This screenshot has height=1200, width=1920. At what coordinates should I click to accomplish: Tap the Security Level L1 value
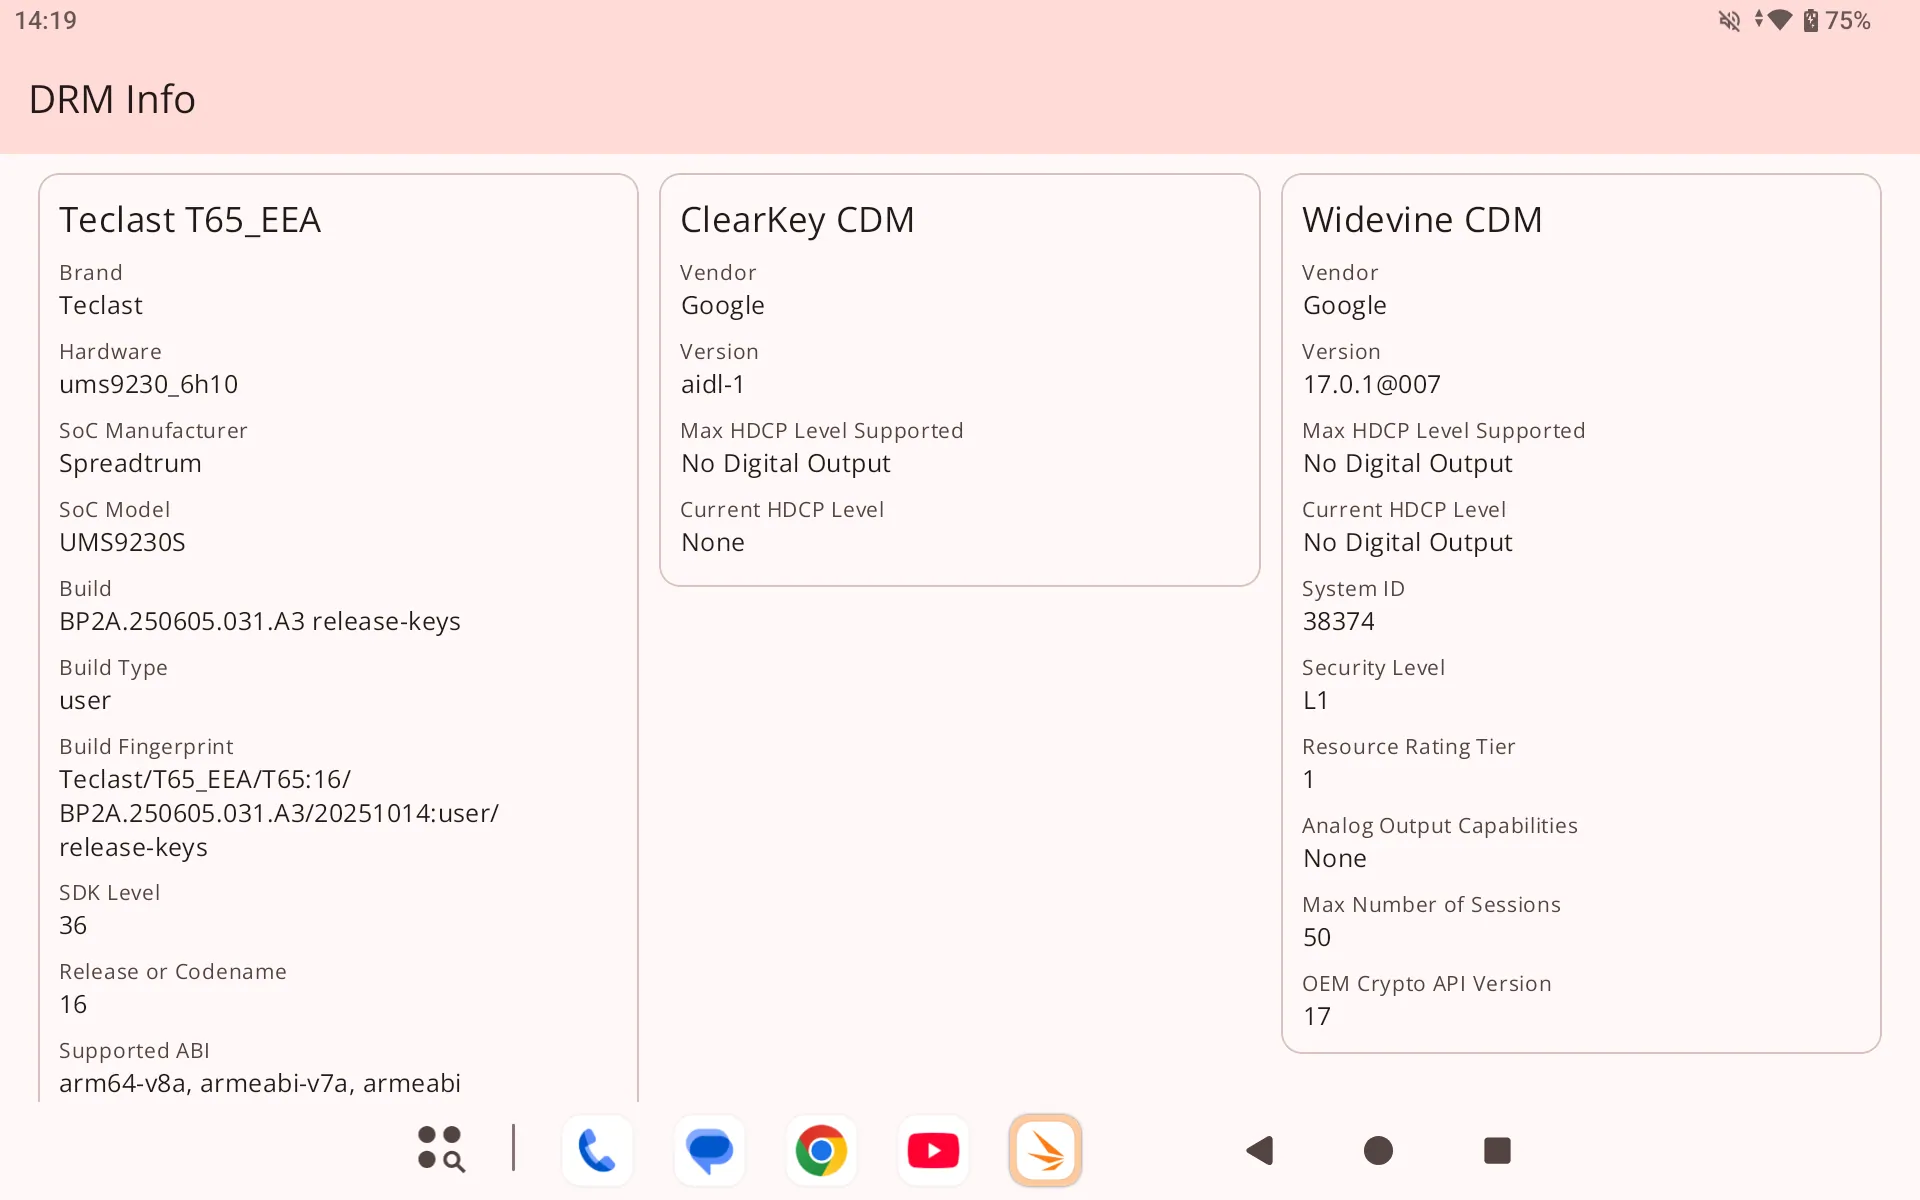click(x=1315, y=700)
